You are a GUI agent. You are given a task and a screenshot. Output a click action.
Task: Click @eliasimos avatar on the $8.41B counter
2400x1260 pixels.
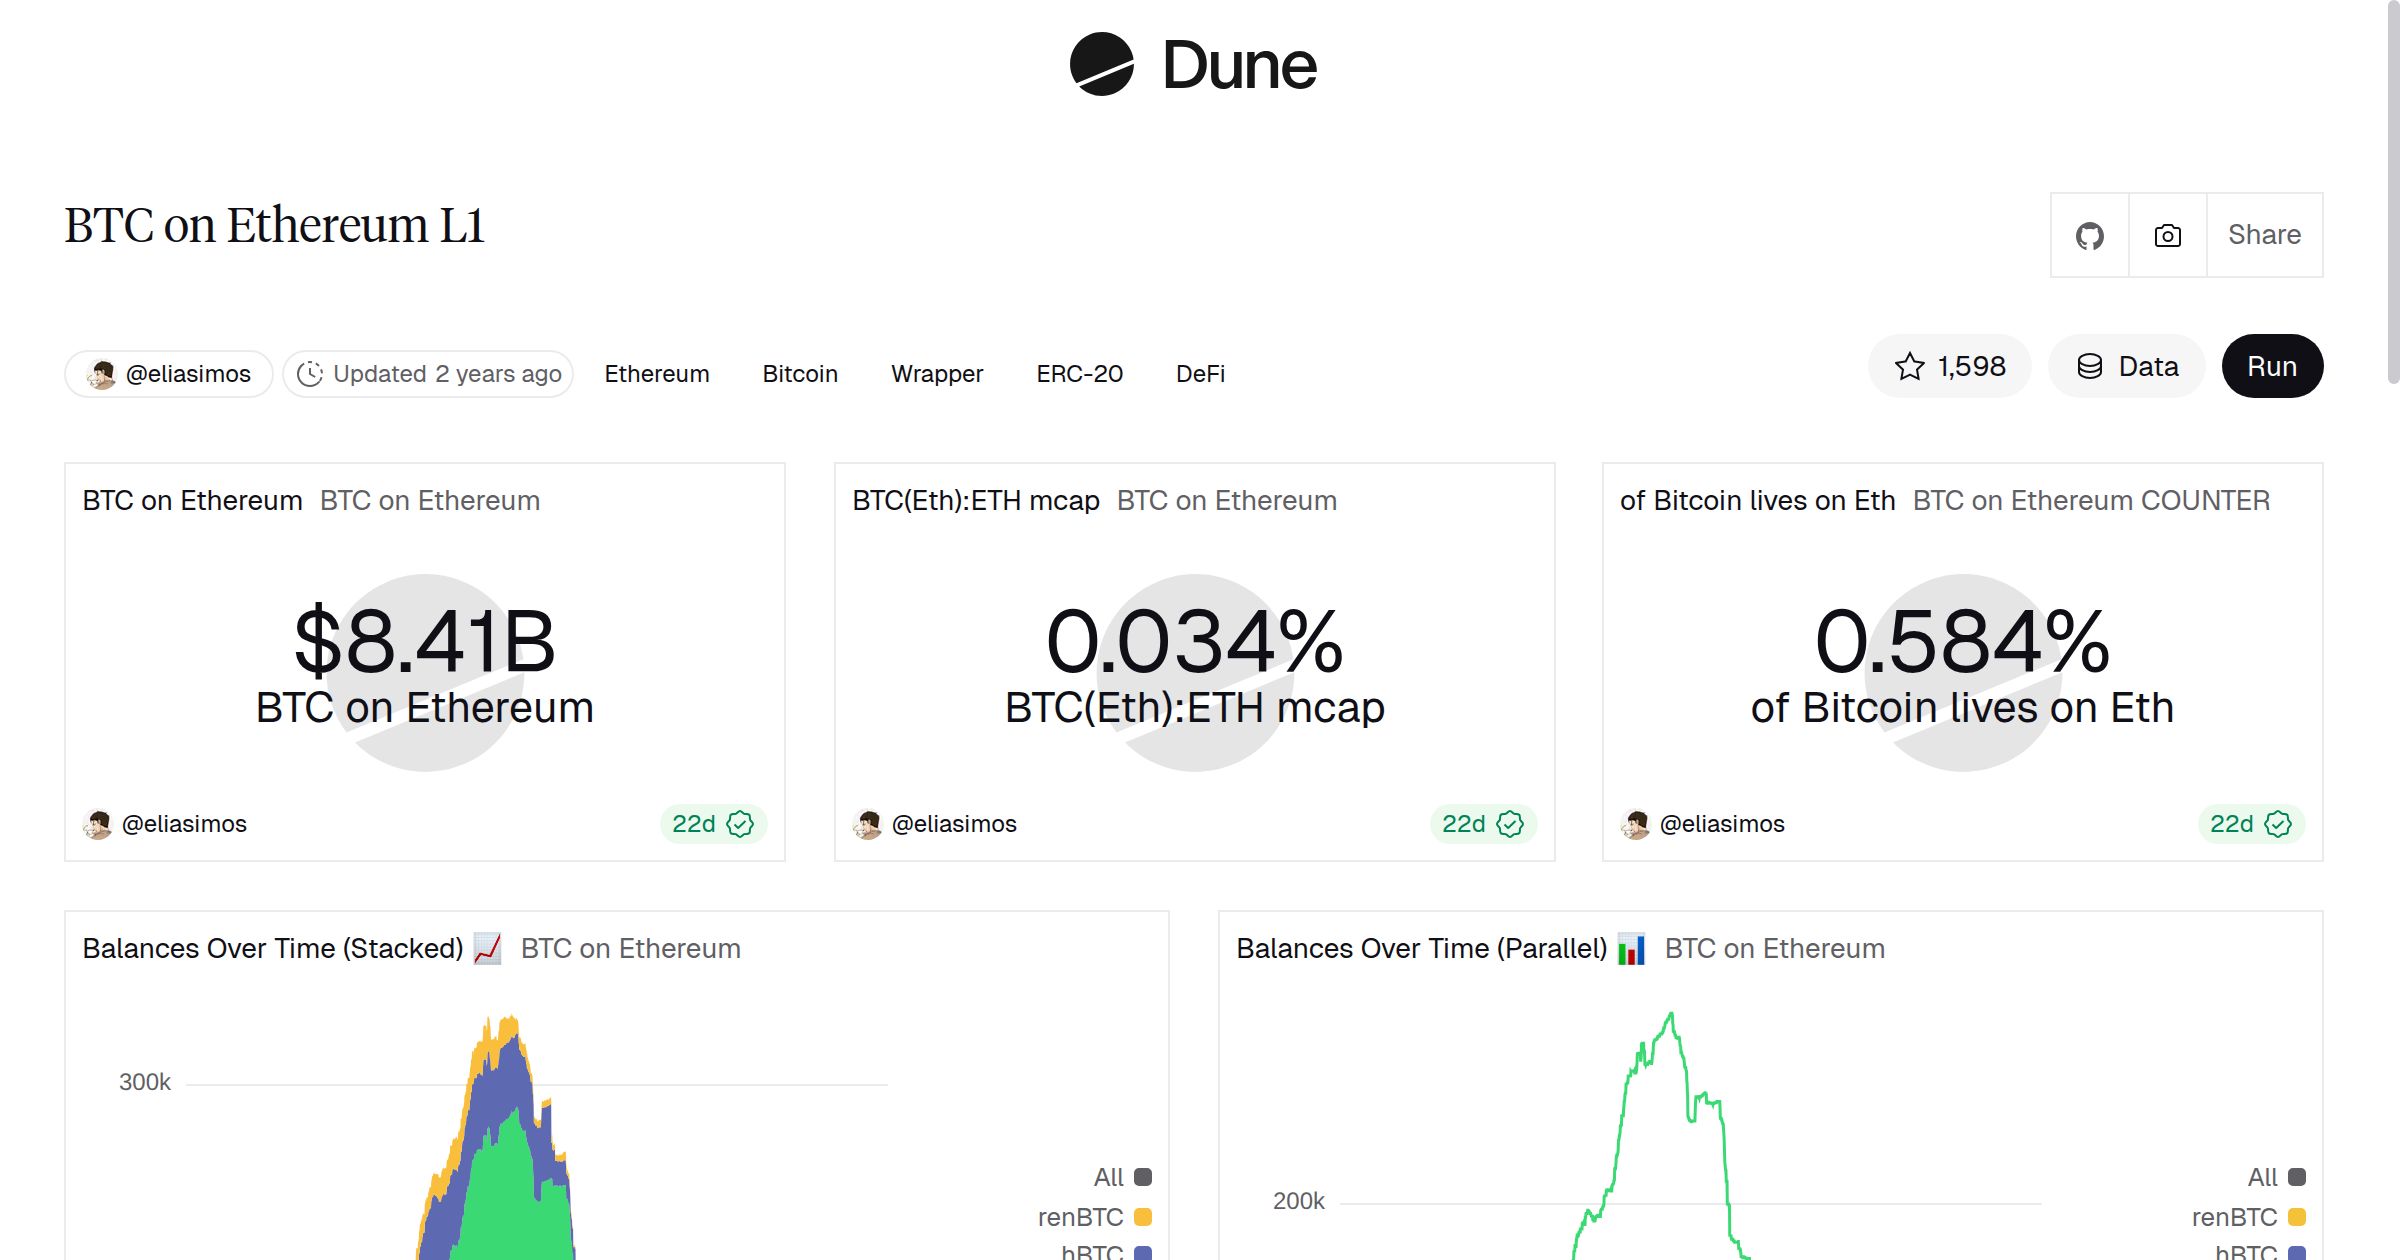click(98, 823)
